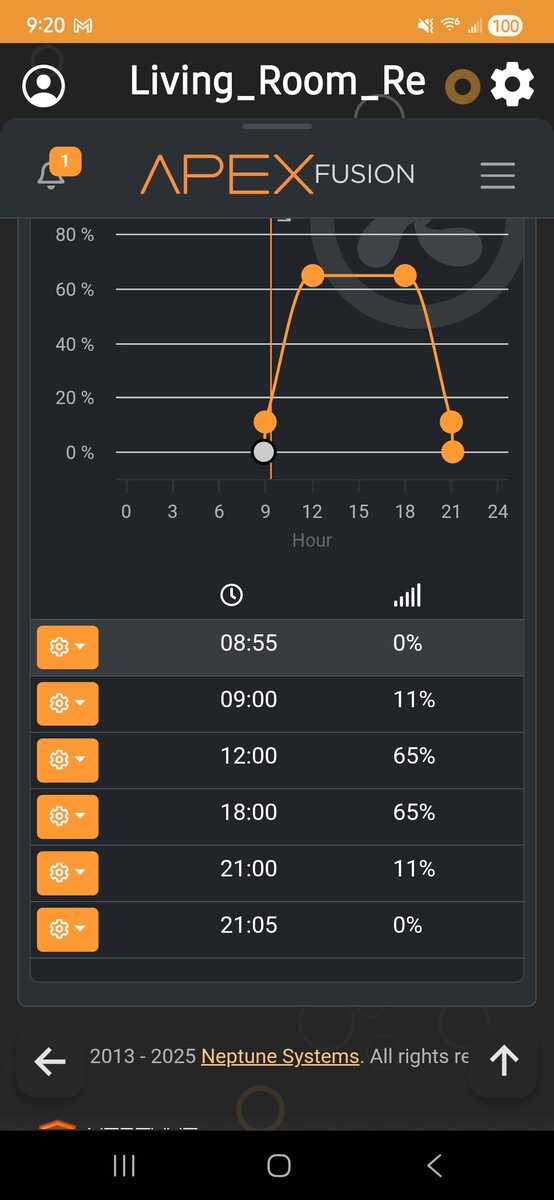
Task: Select the gray graph point at 0%
Action: click(x=263, y=452)
